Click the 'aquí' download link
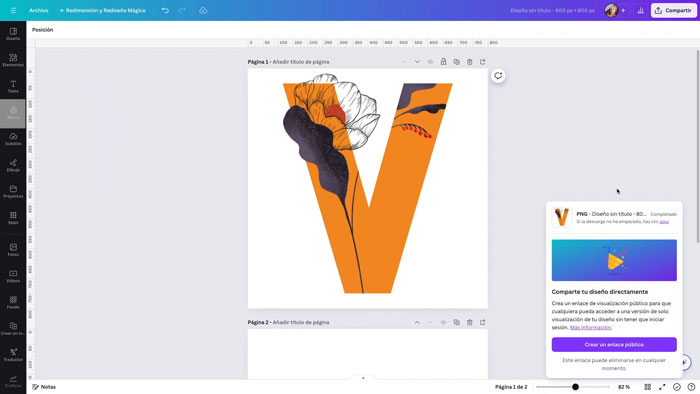700x394 pixels. pyautogui.click(x=664, y=222)
